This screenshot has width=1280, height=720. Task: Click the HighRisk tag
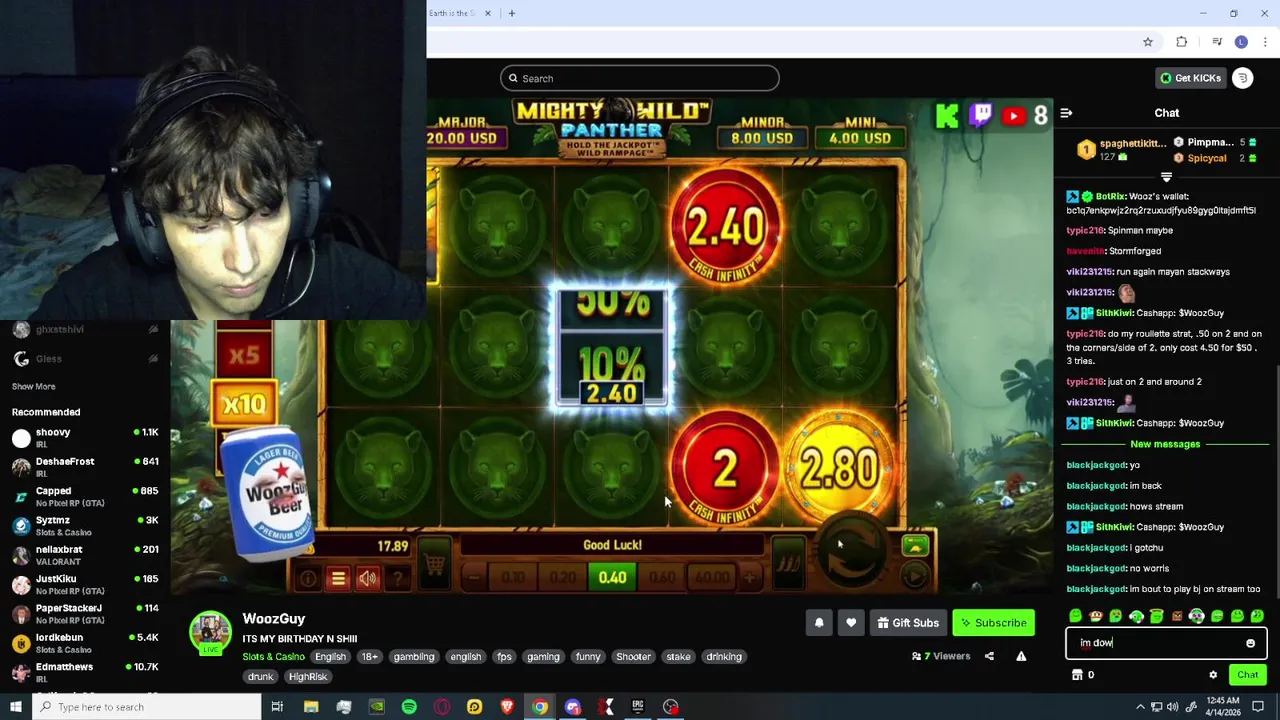click(x=308, y=677)
